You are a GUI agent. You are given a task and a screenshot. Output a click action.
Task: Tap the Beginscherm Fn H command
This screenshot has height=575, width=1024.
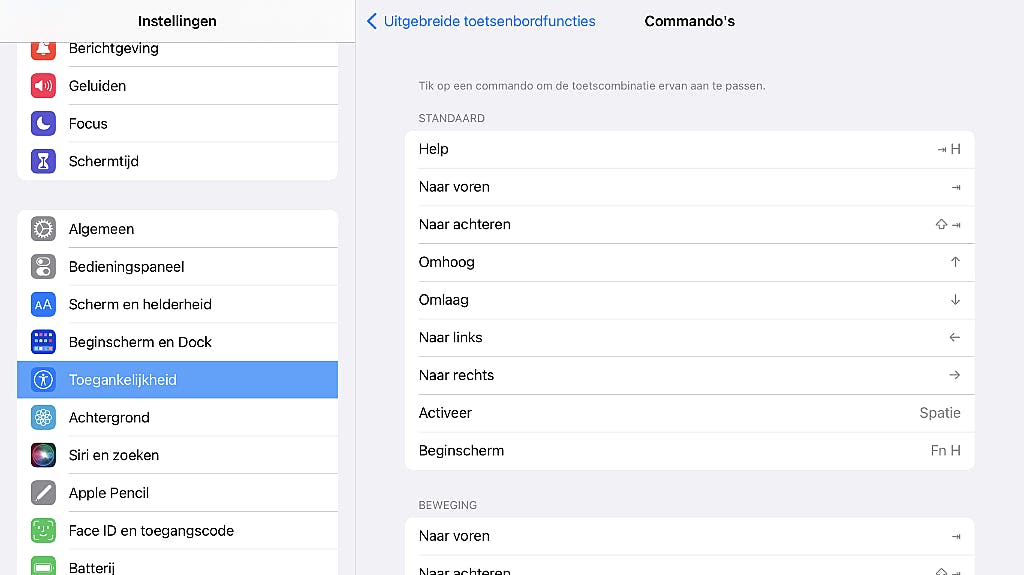coord(689,451)
